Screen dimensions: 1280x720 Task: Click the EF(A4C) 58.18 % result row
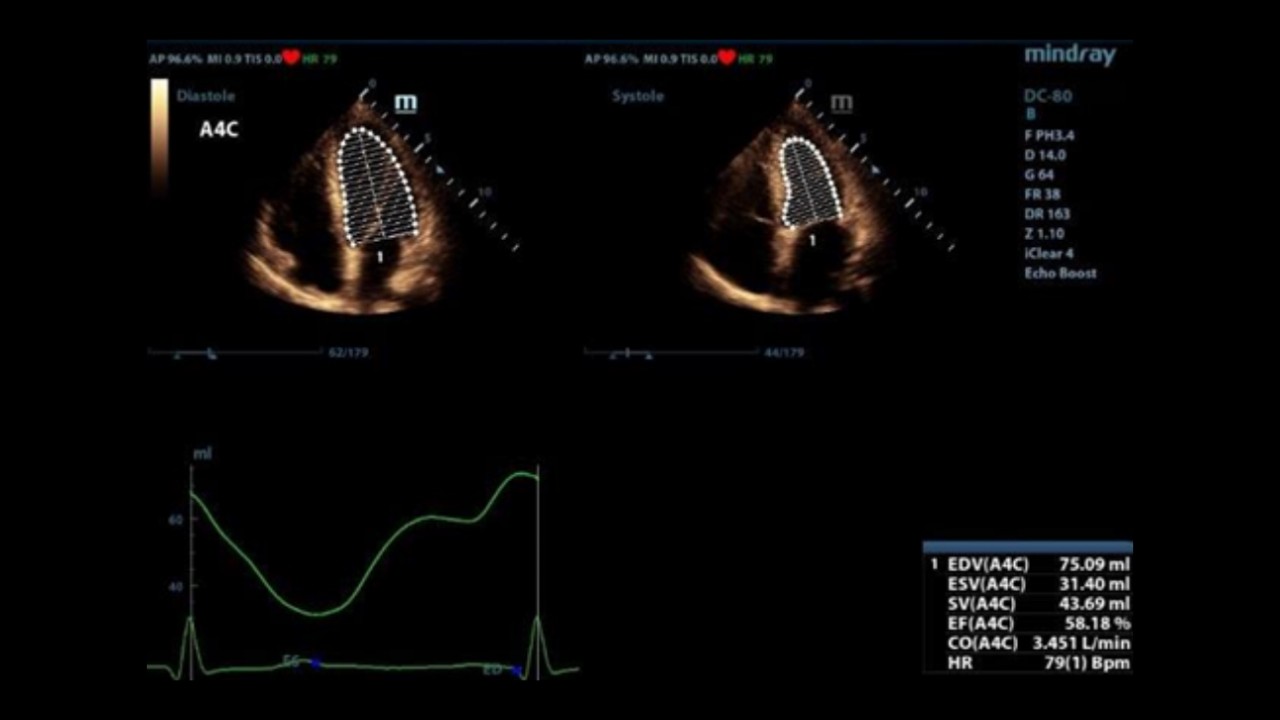tap(1030, 623)
